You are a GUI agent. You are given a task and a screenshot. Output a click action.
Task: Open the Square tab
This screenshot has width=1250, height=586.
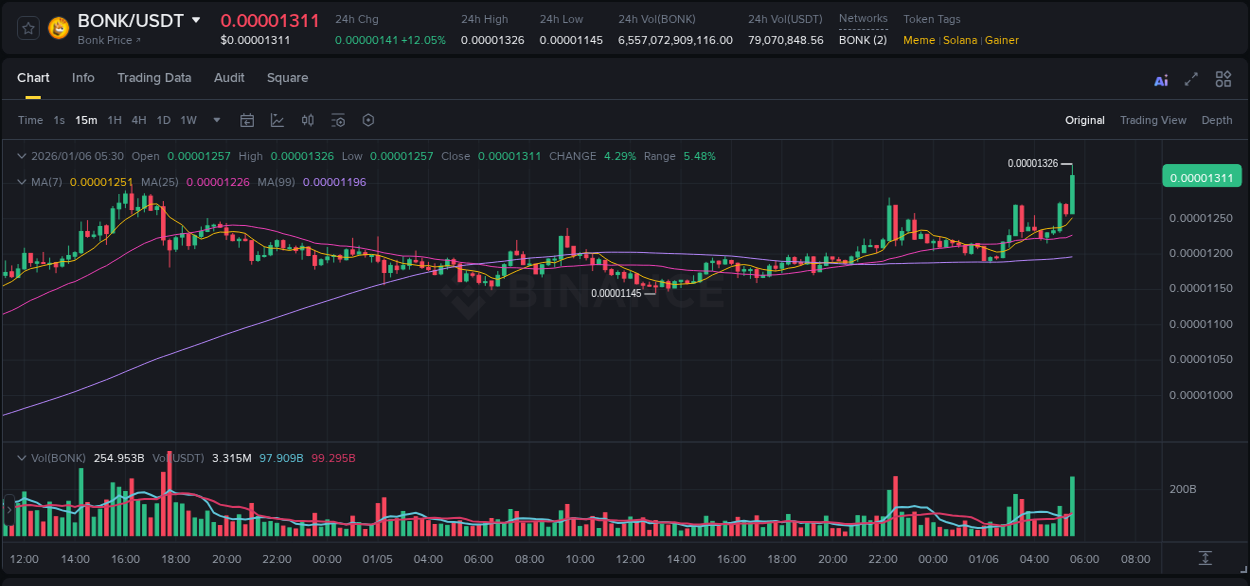pyautogui.click(x=287, y=78)
